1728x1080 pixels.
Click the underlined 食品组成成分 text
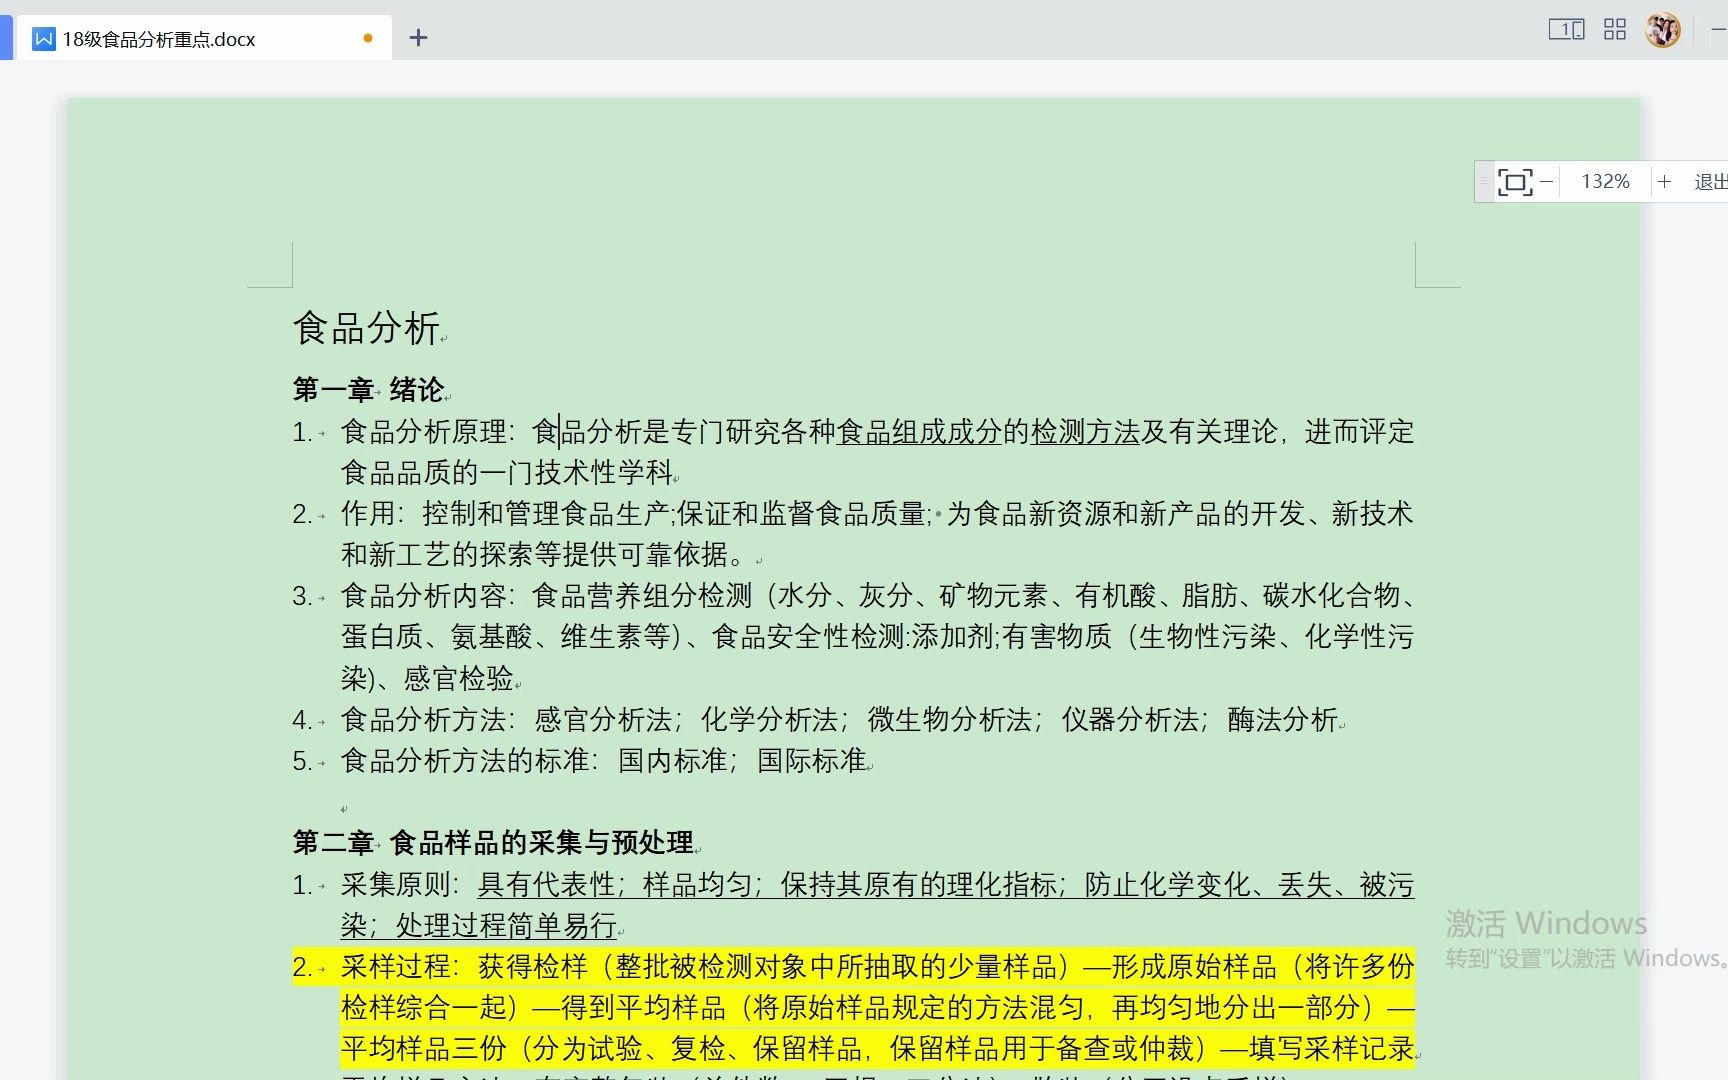pos(919,432)
